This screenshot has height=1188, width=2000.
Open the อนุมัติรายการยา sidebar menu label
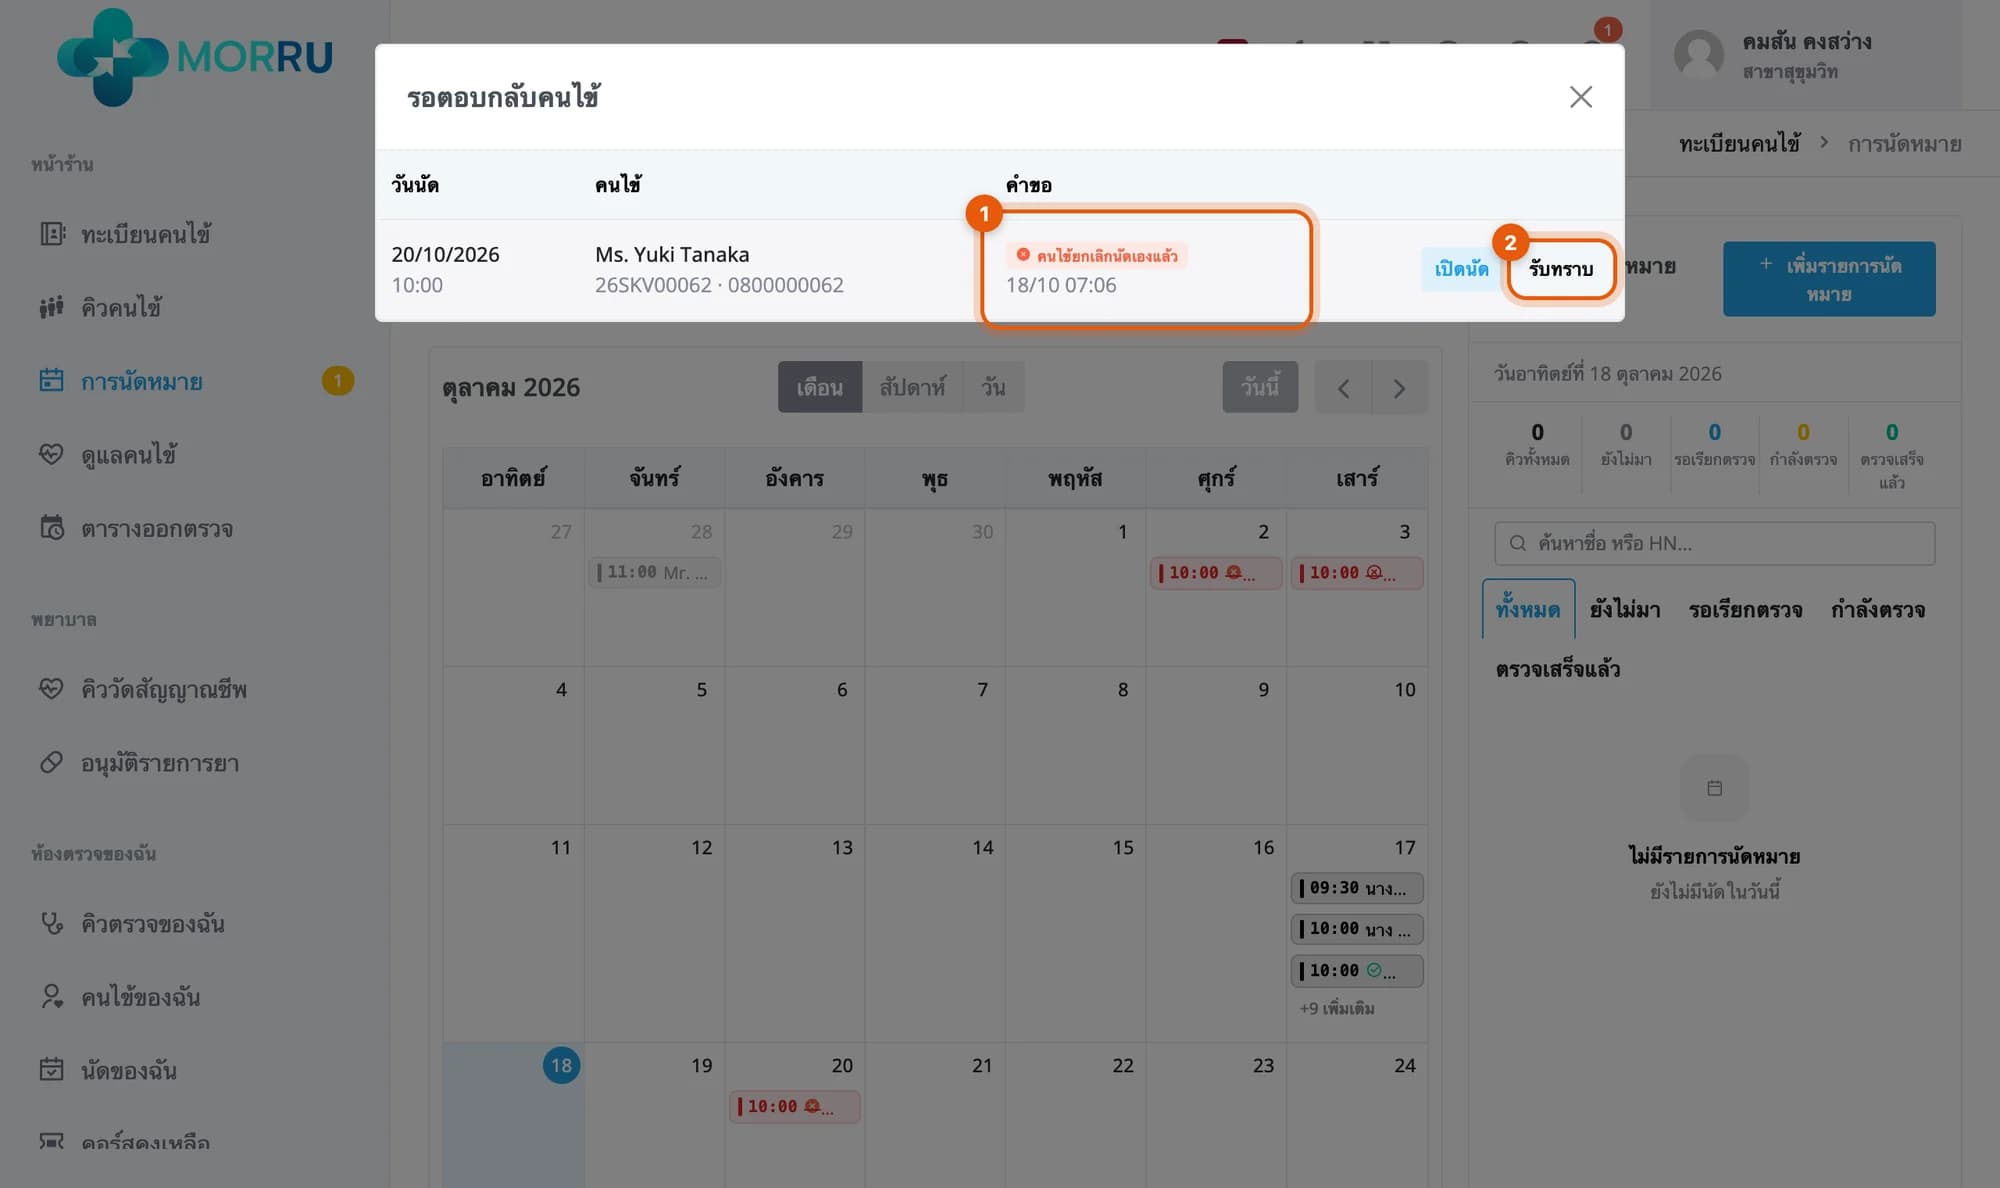coord(160,763)
